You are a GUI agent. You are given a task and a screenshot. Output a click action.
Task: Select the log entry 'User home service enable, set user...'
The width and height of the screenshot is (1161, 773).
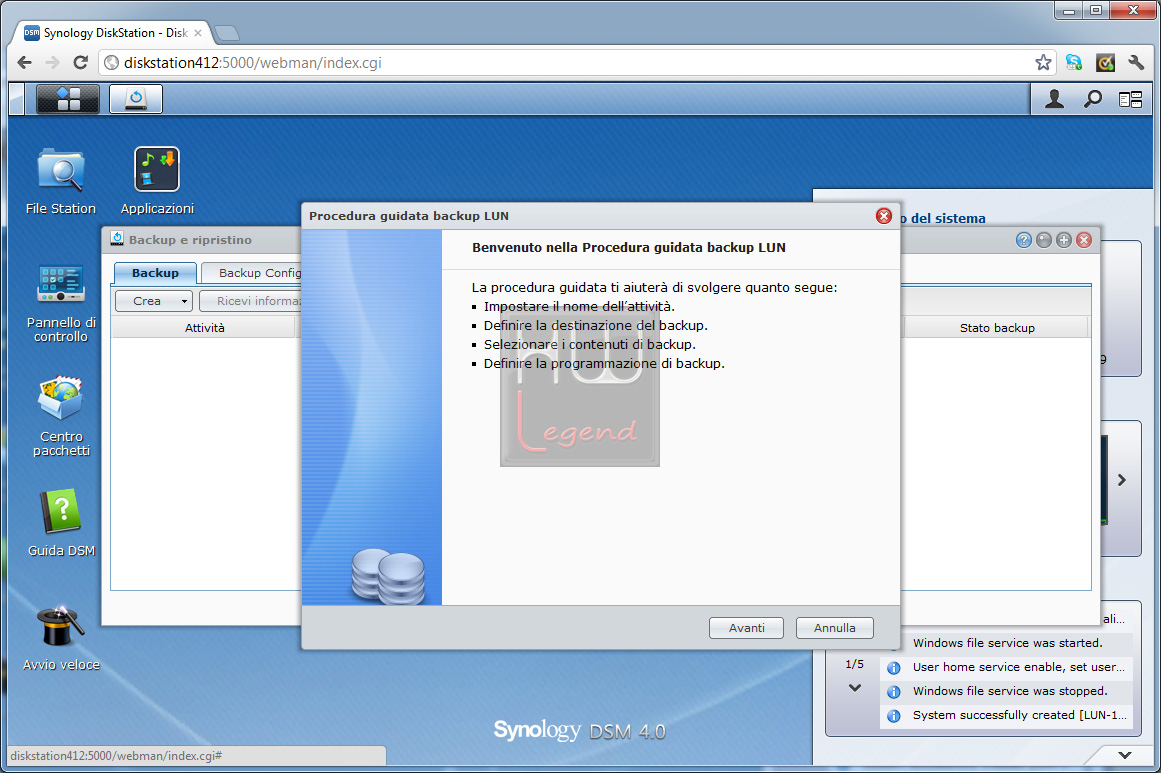pyautogui.click(x=1007, y=667)
